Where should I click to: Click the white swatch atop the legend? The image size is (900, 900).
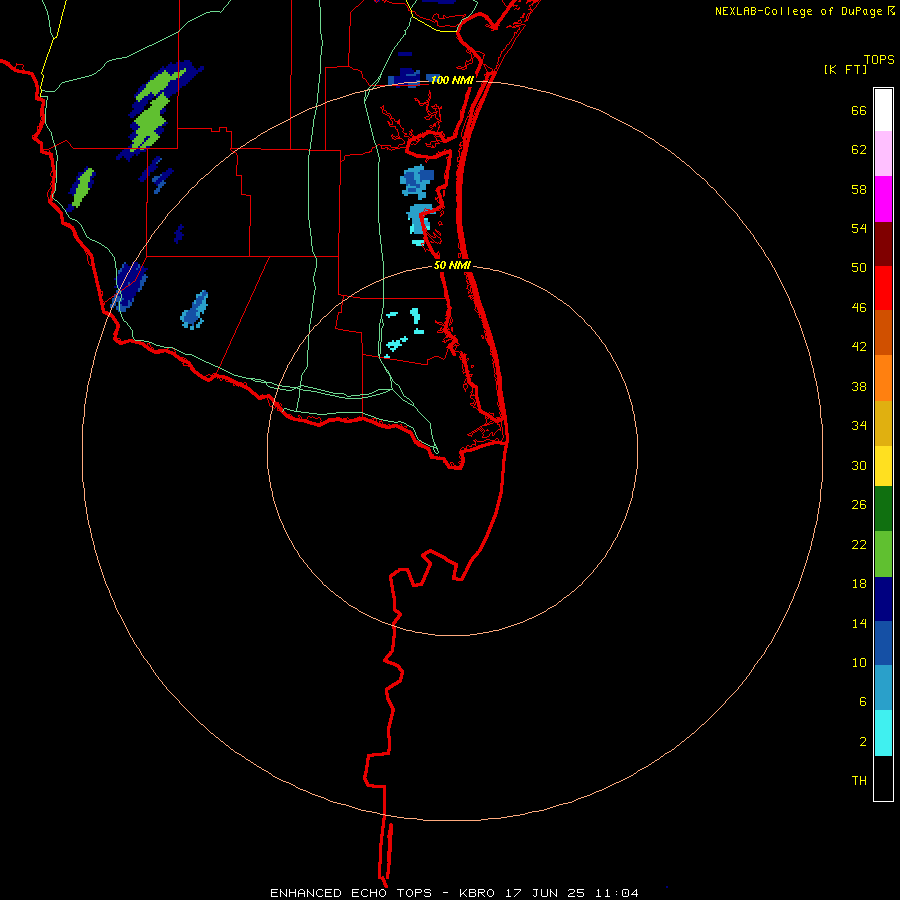click(x=883, y=110)
